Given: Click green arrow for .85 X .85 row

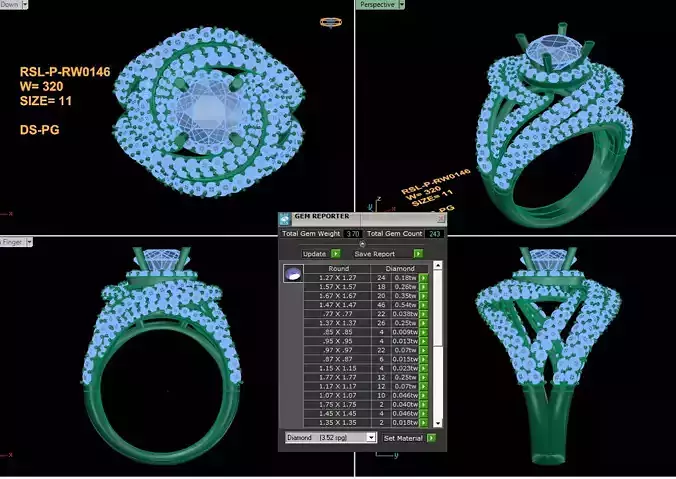Looking at the screenshot, I should 423,332.
